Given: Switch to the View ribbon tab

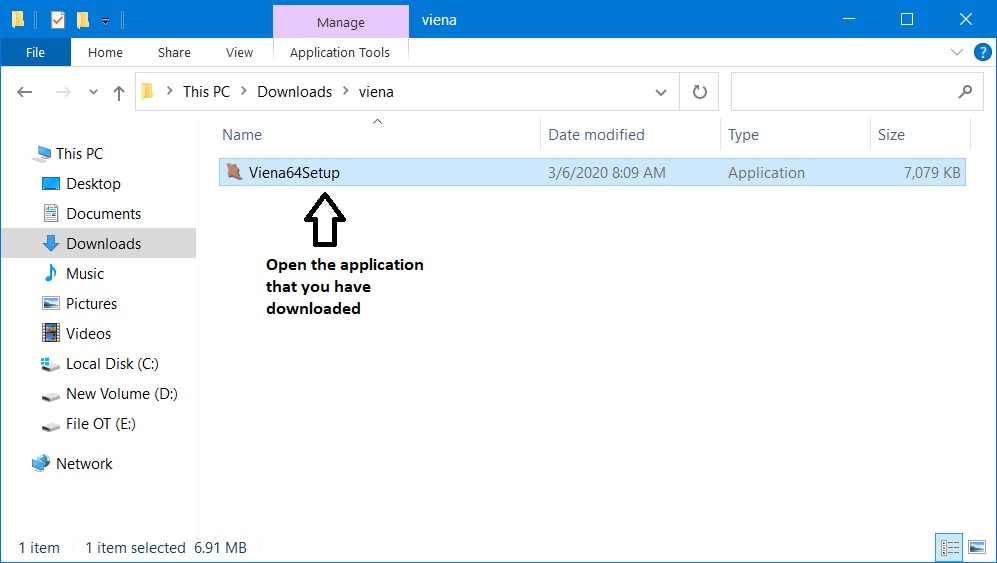Looking at the screenshot, I should (239, 52).
